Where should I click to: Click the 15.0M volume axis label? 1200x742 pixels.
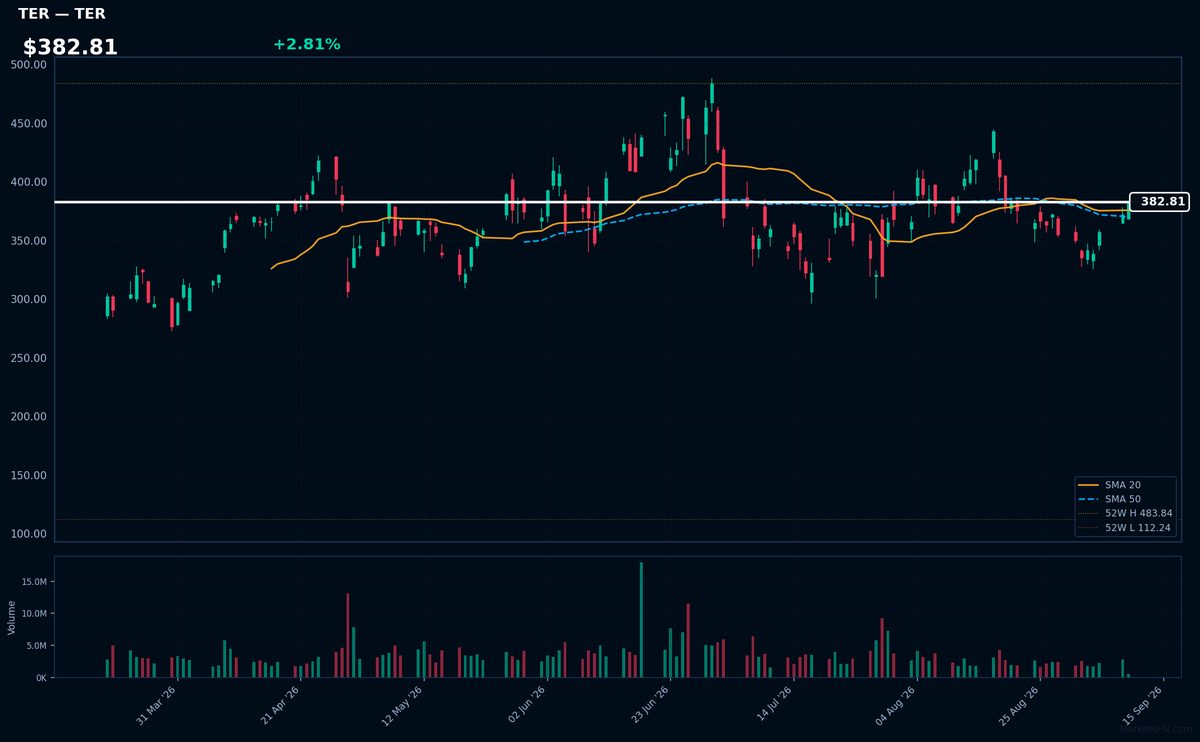point(34,582)
